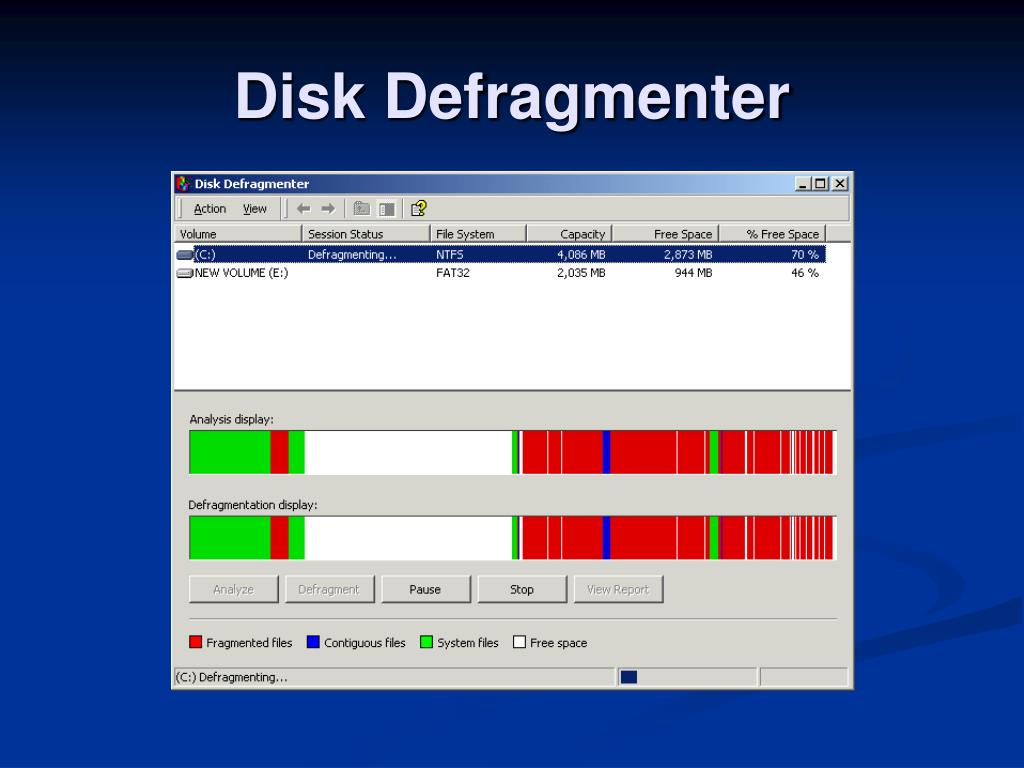
Task: Maximize the Disk Defragmenter window
Action: (820, 184)
